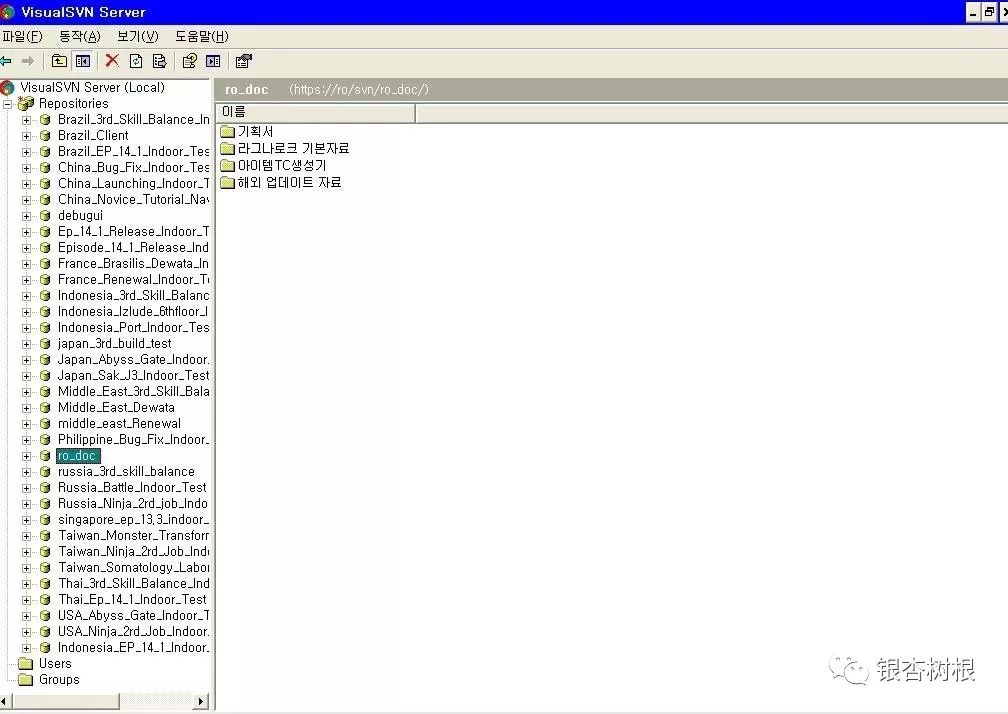Select the Brazil_EP_14_1_Indoor repository label
Image resolution: width=1008 pixels, height=714 pixels.
(134, 152)
